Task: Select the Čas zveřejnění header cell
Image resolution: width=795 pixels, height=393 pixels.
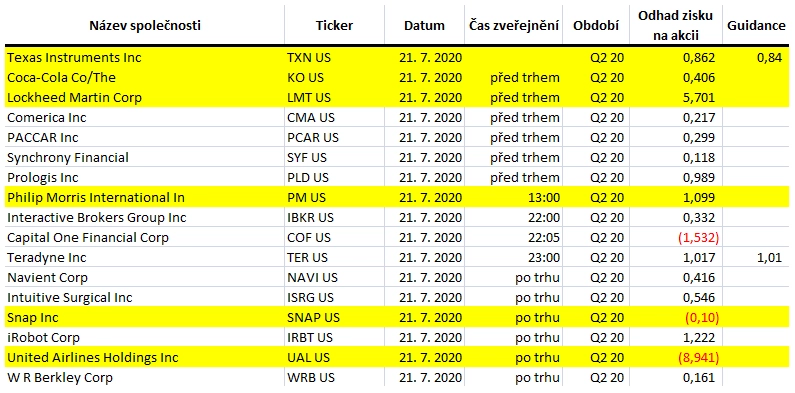Action: tap(513, 26)
